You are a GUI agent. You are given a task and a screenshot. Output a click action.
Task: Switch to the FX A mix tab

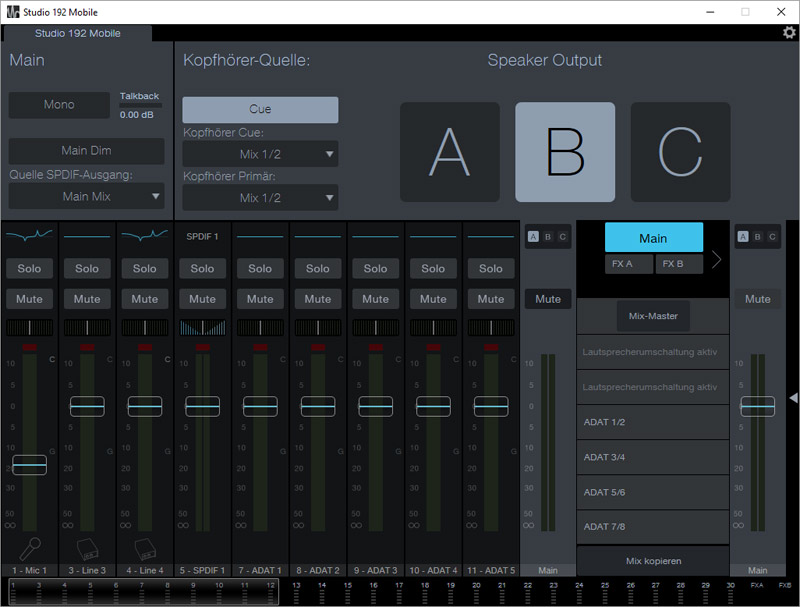629,264
